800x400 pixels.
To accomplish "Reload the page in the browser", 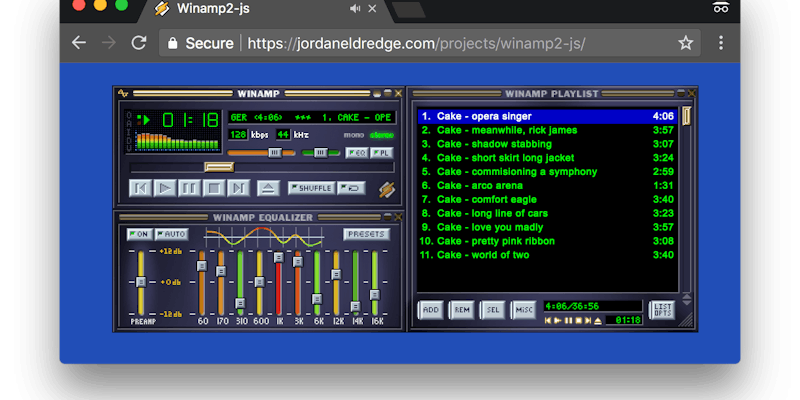I will coord(139,43).
